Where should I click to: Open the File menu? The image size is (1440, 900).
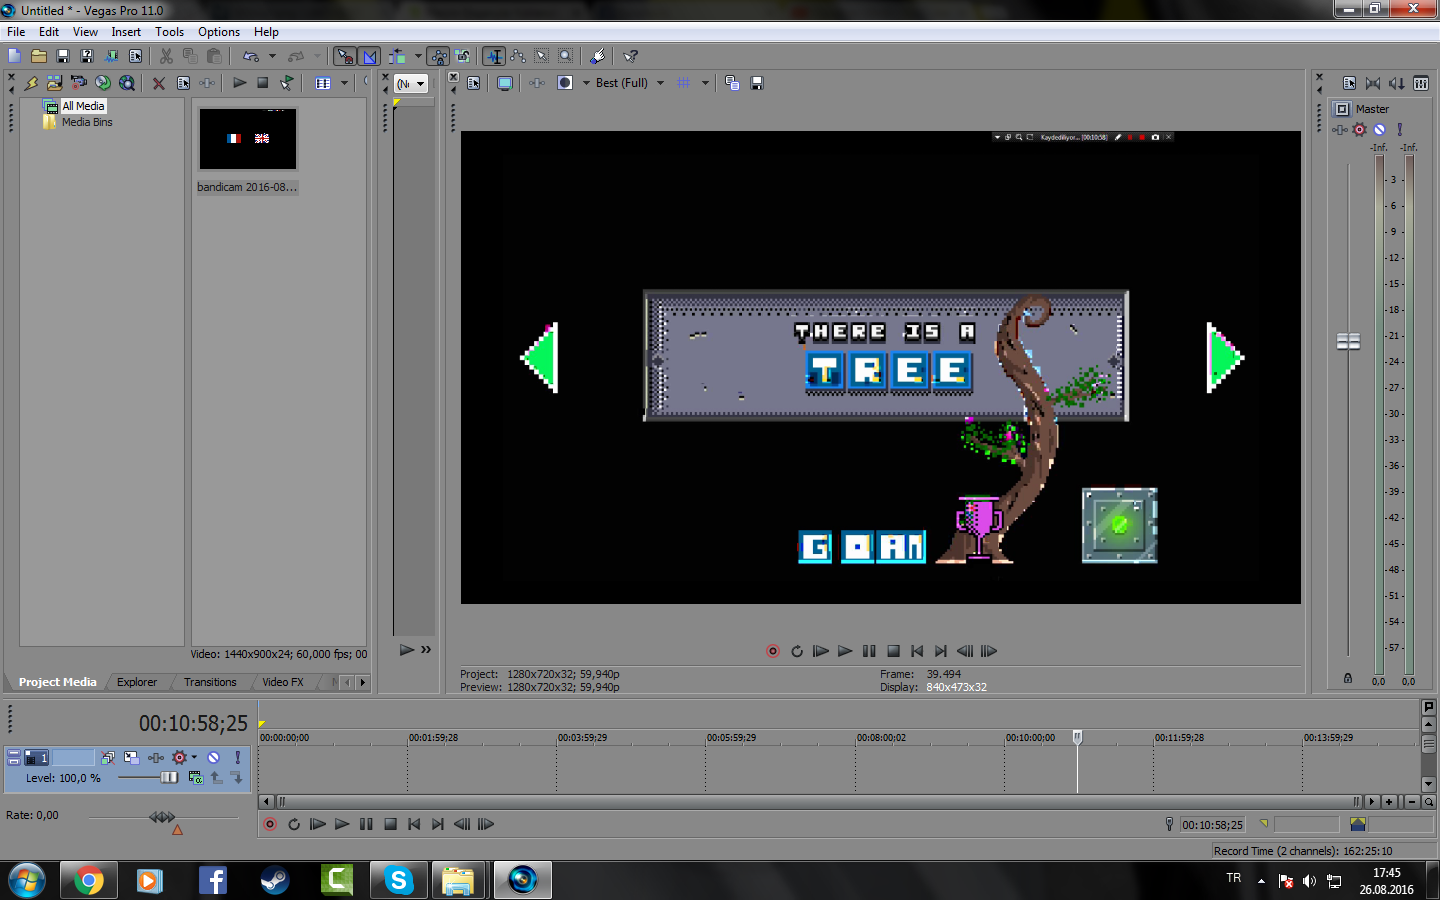click(x=16, y=32)
